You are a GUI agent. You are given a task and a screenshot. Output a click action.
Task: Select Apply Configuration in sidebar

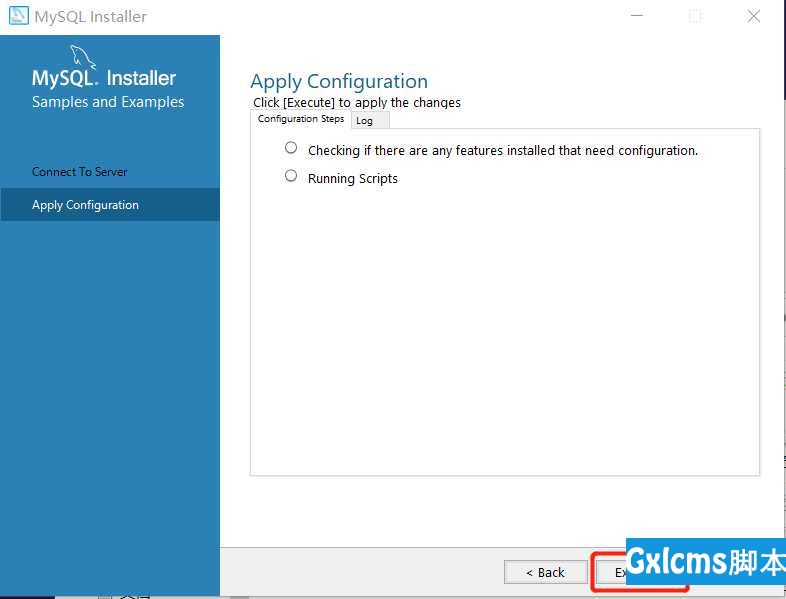(x=110, y=205)
